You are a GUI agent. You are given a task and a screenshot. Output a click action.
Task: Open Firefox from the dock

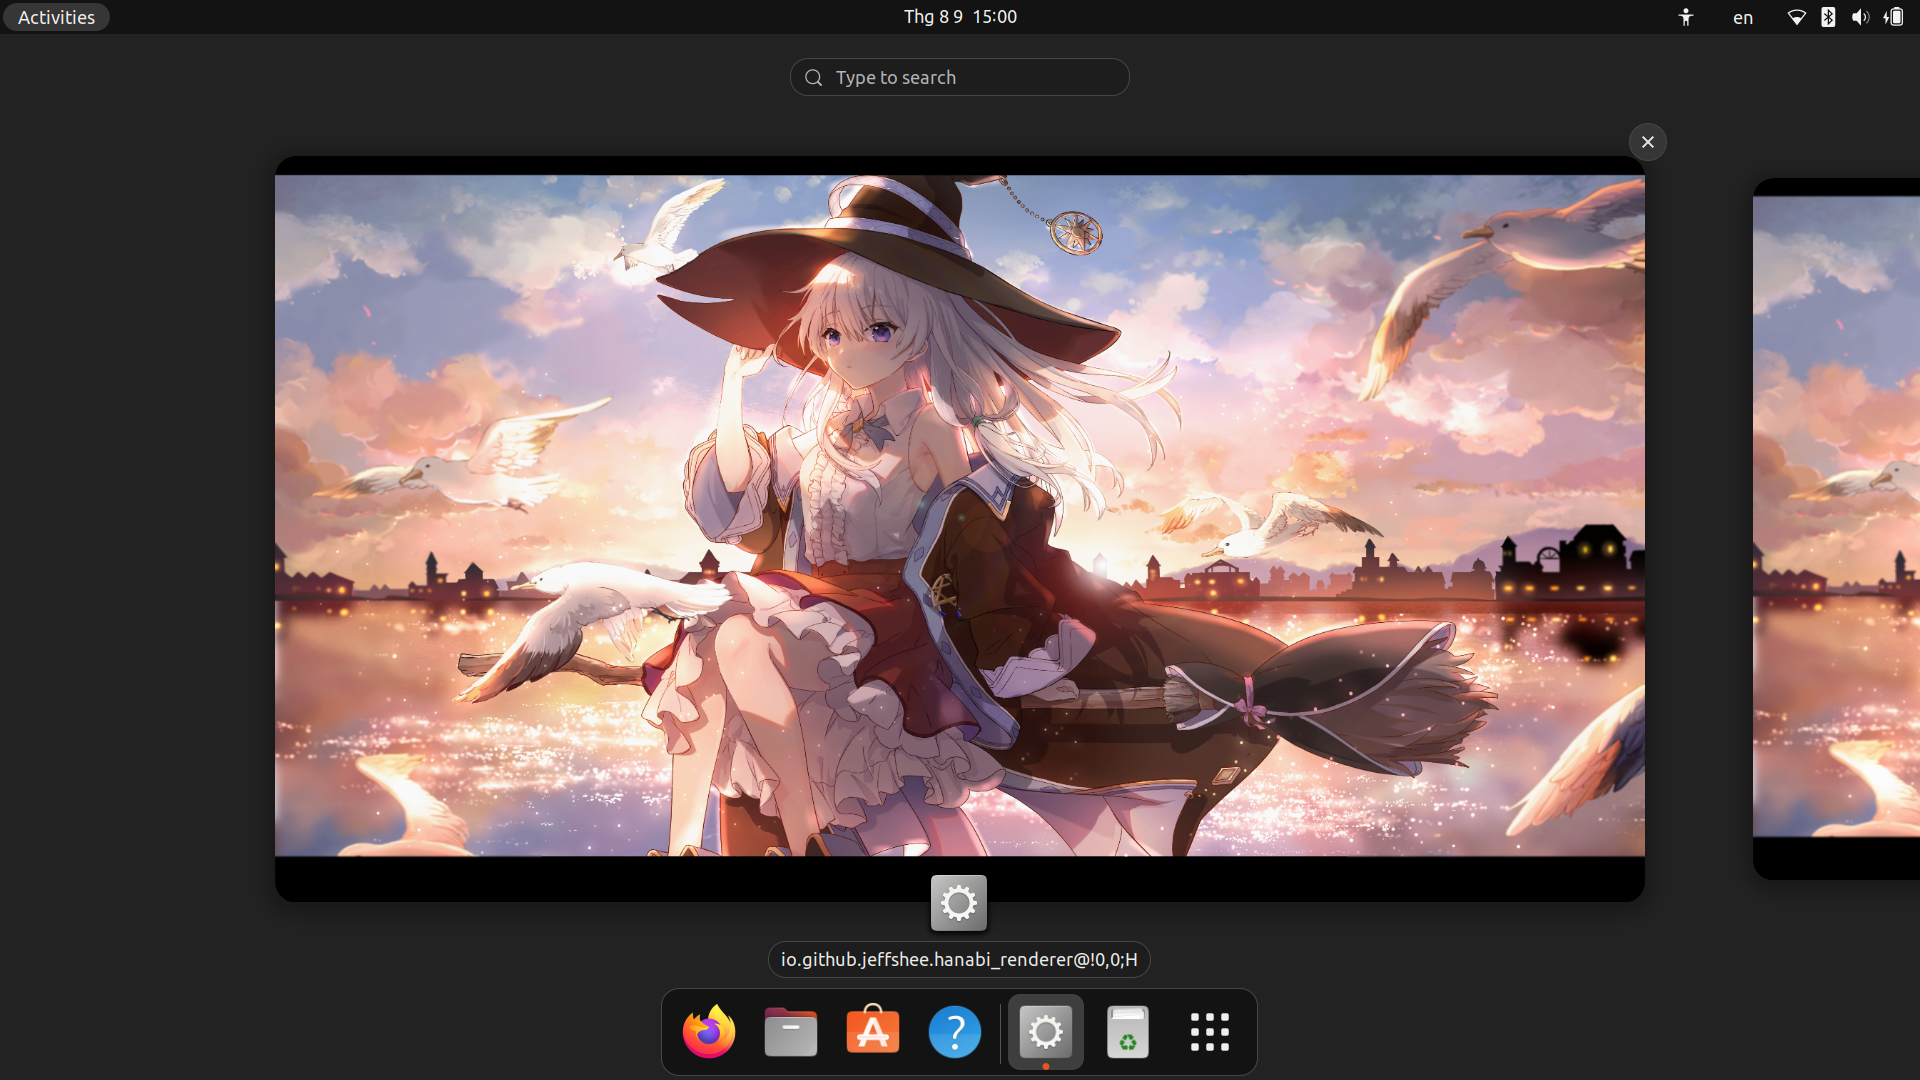[708, 1031]
